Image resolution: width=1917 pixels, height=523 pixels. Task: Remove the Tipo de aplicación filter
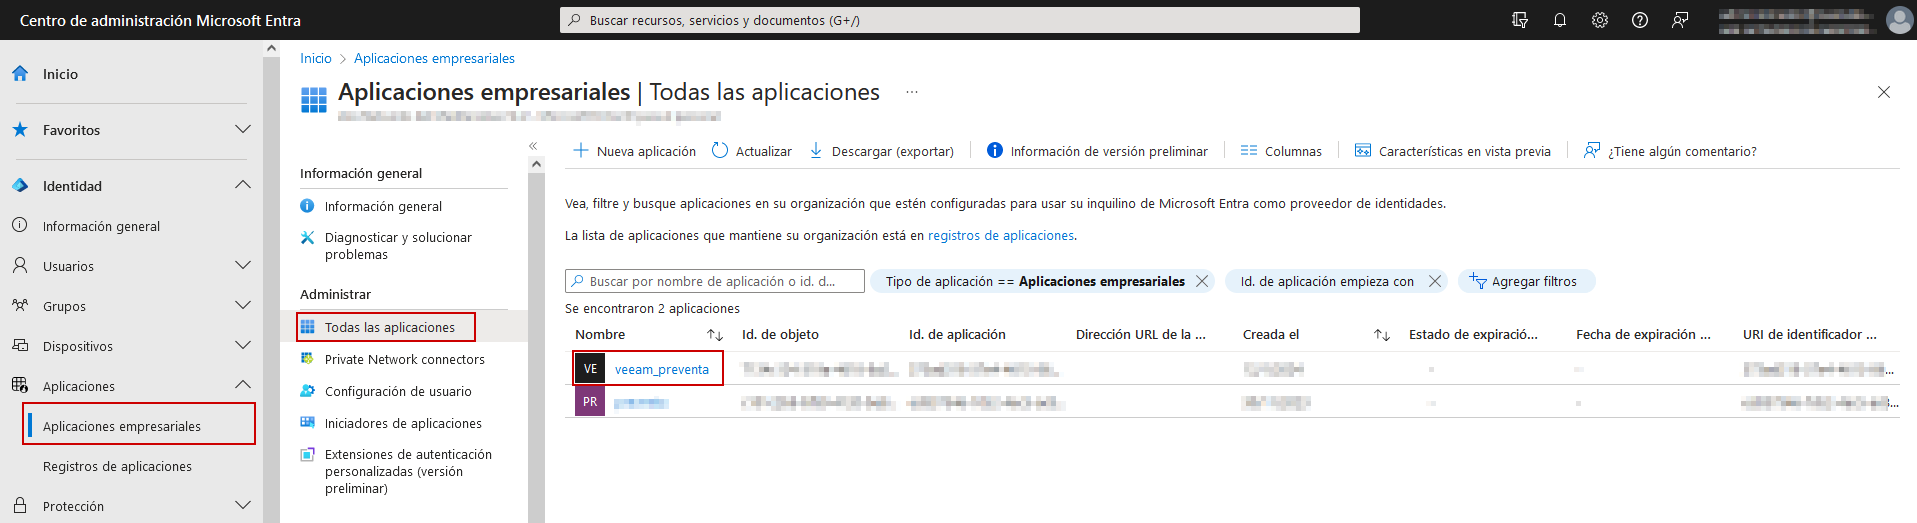(x=1202, y=281)
